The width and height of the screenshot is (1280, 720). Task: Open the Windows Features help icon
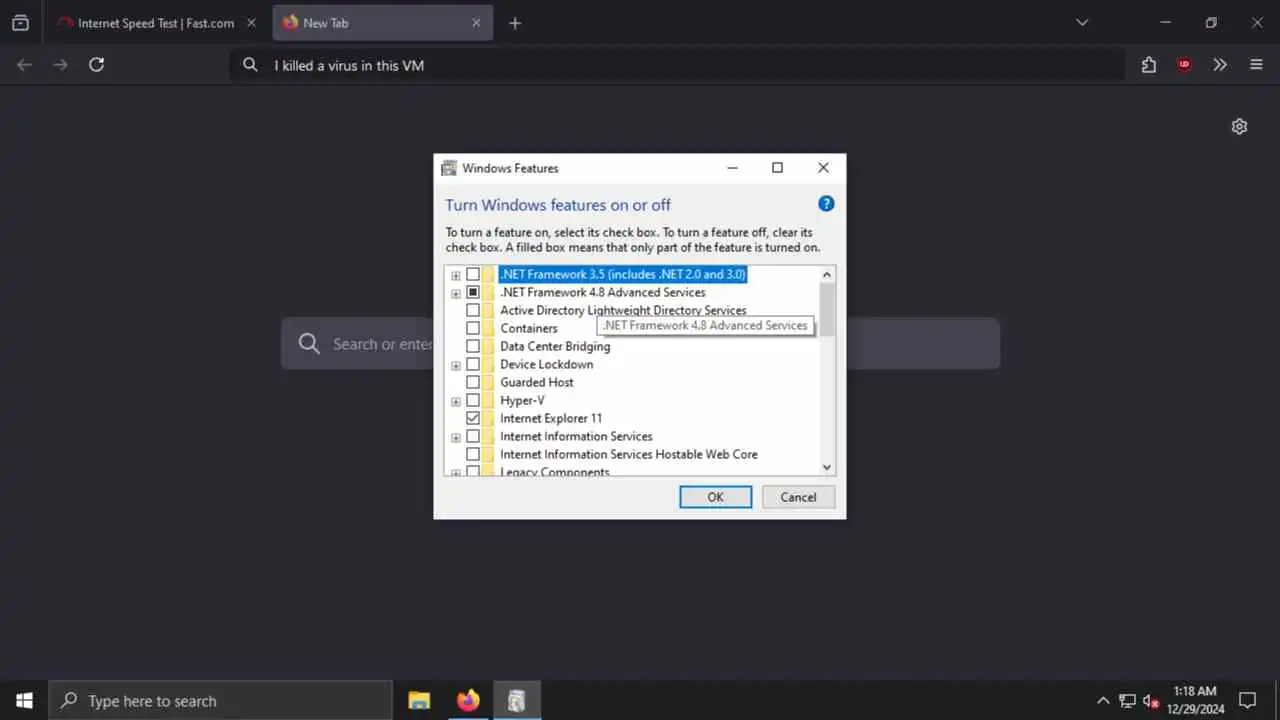tap(826, 204)
